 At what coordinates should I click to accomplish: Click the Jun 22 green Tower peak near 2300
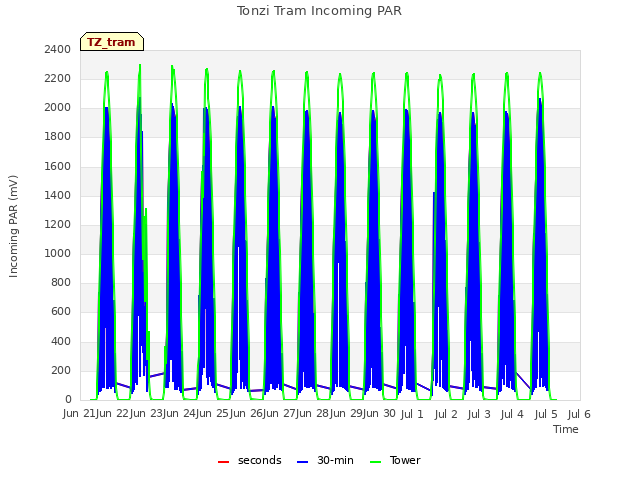click(x=140, y=65)
